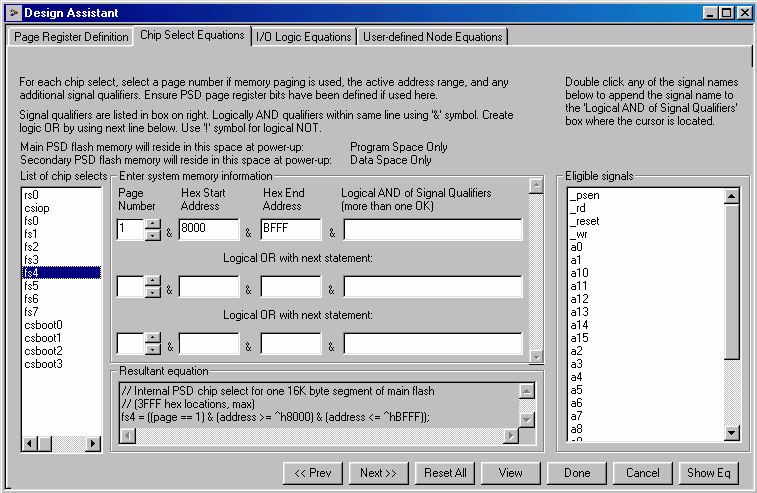Image resolution: width=757 pixels, height=493 pixels.
Task: Click the Hex End Address field containing BFFF
Action: pyautogui.click(x=290, y=231)
